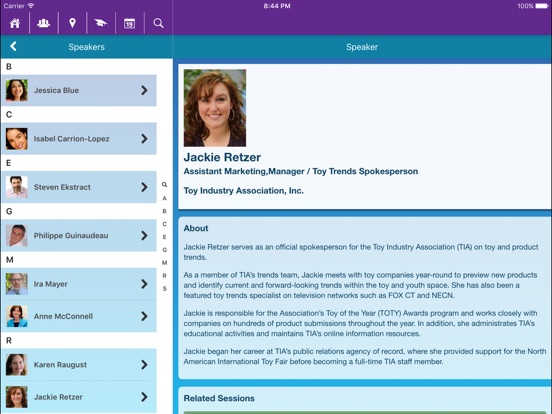552x414 pixels.
Task: Click the search magnifier in the top toolbar
Action: [158, 23]
